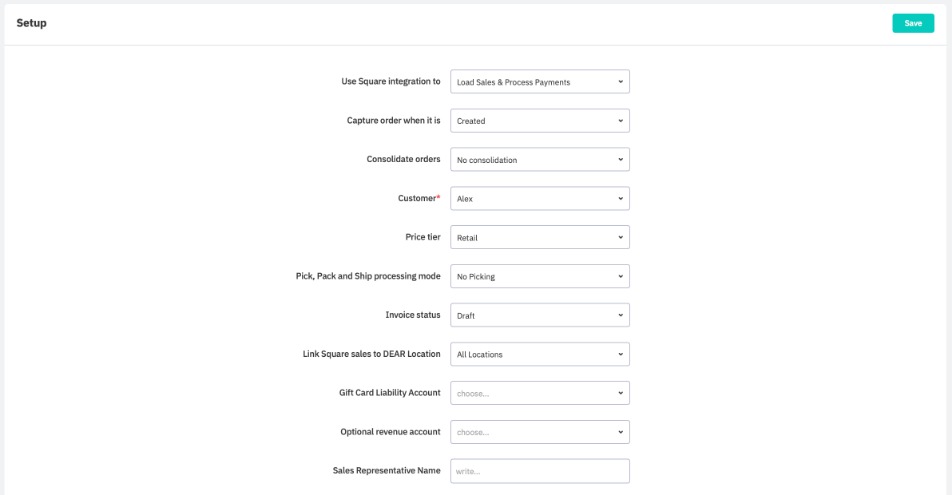Click the chevron on Capture order field
This screenshot has height=495, width=952.
(x=620, y=121)
